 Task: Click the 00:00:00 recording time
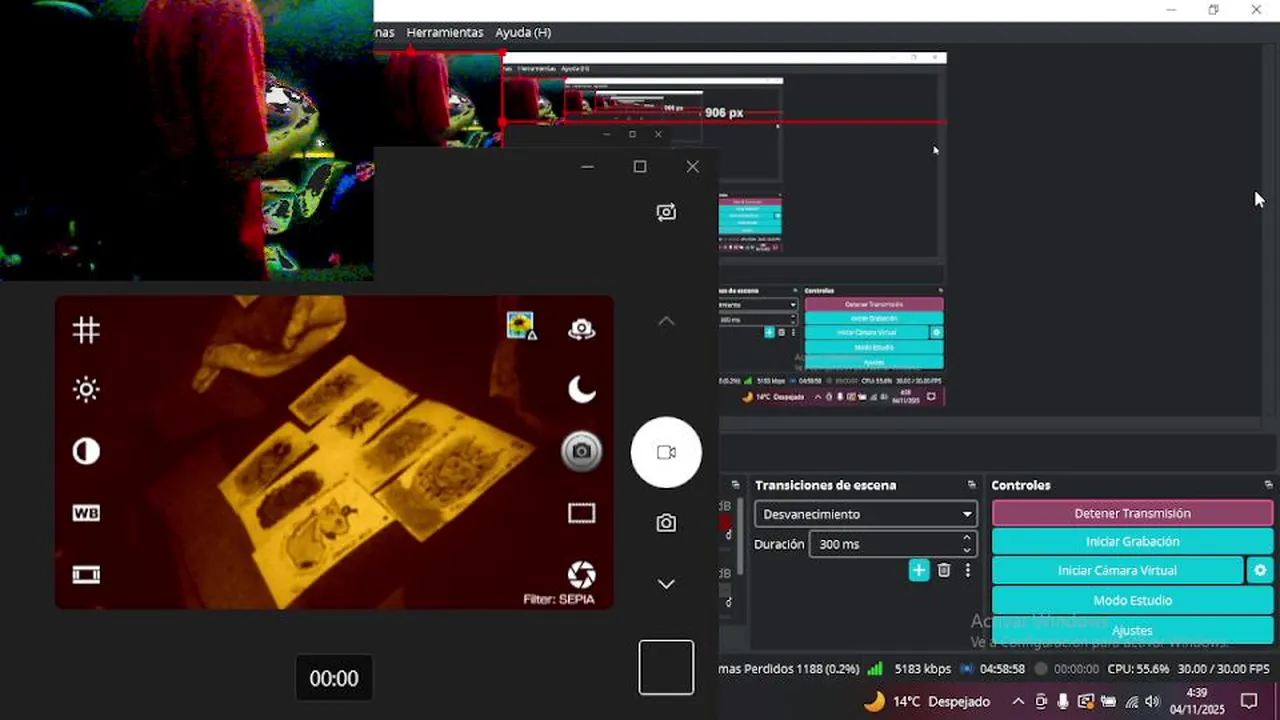[x=1076, y=669]
